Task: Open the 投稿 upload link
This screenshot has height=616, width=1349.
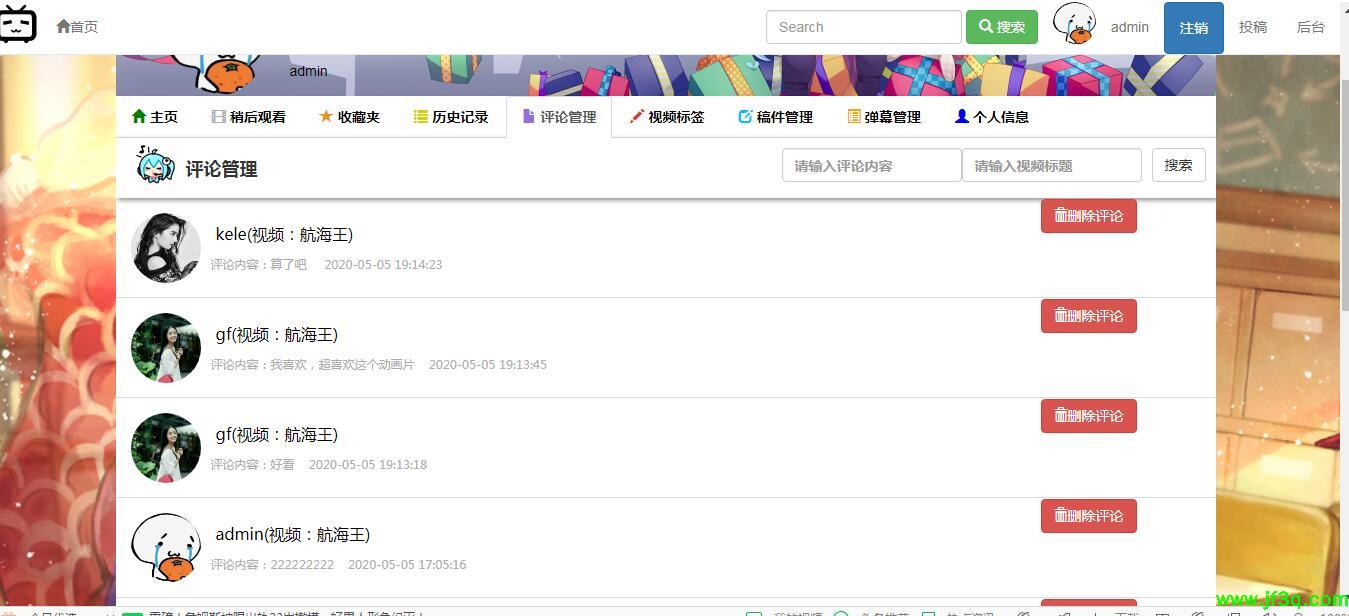Action: [1252, 27]
